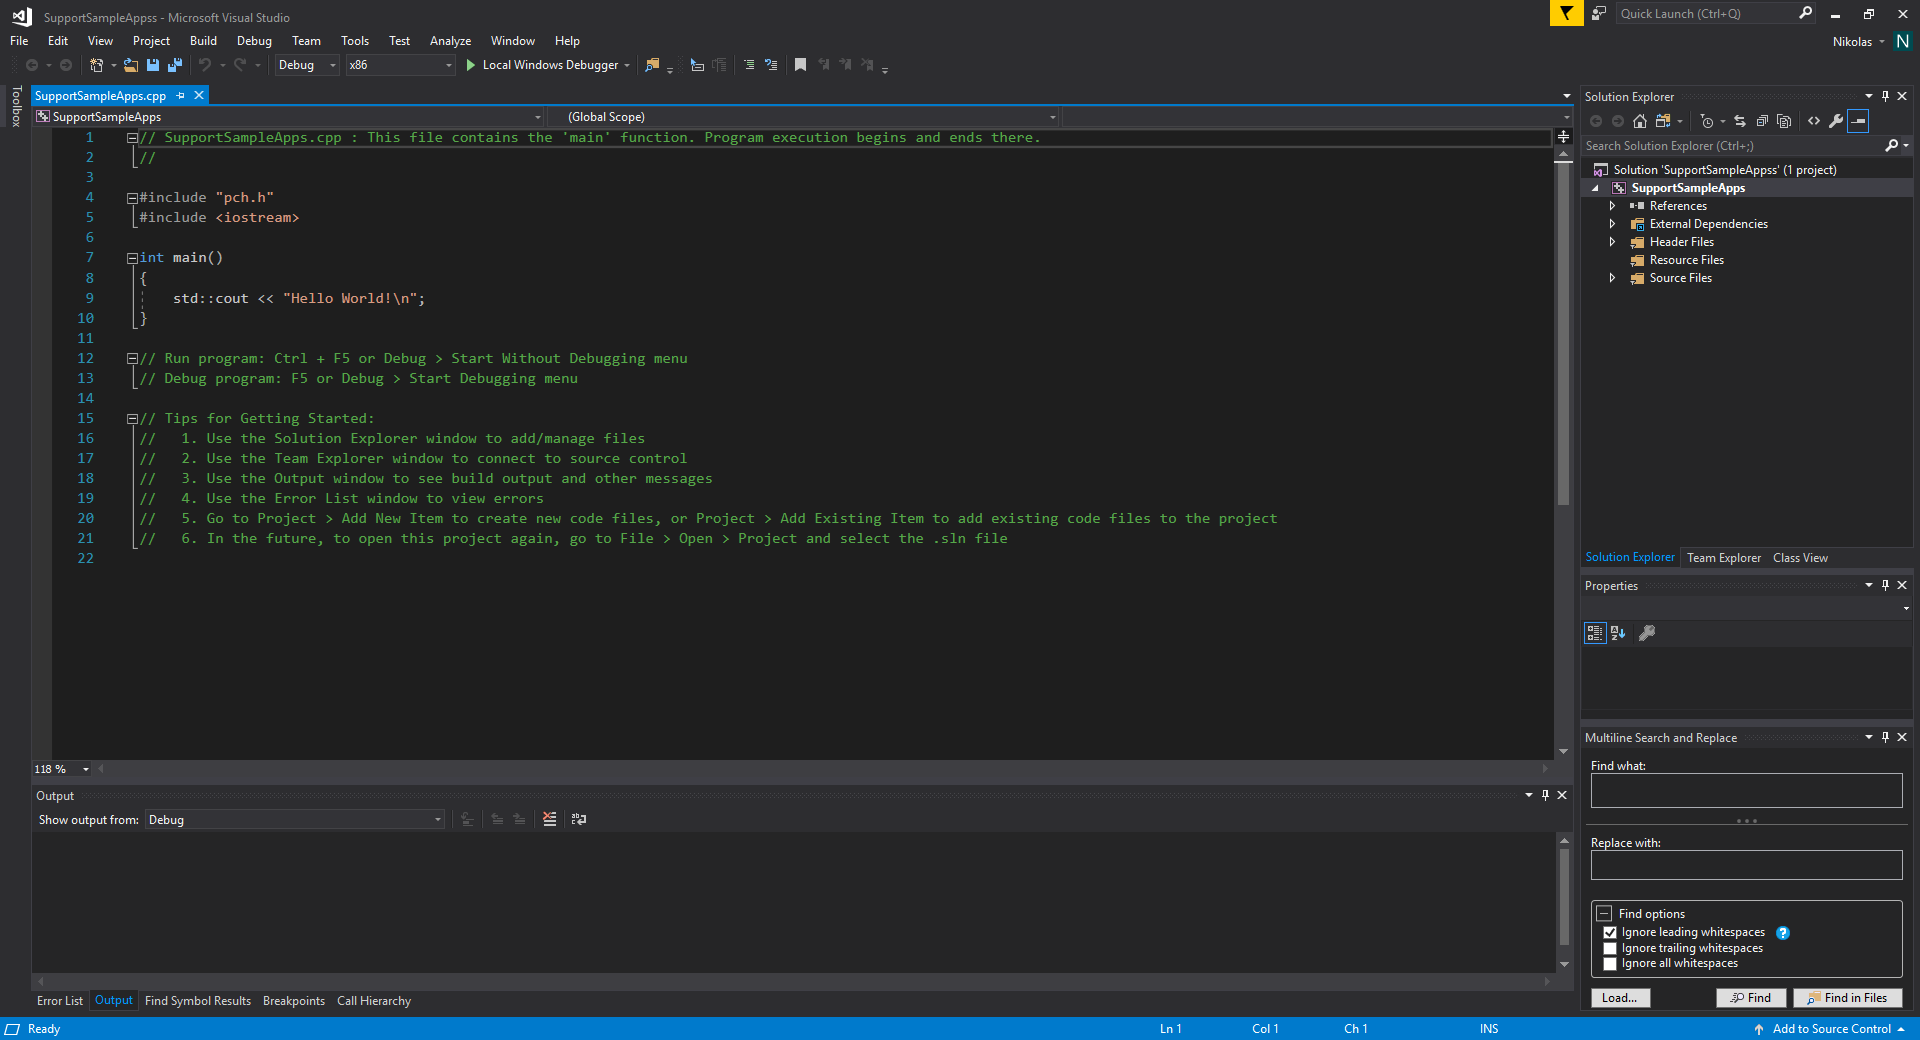Open the Global Scope dropdown
The image size is (1920, 1040).
(x=805, y=117)
